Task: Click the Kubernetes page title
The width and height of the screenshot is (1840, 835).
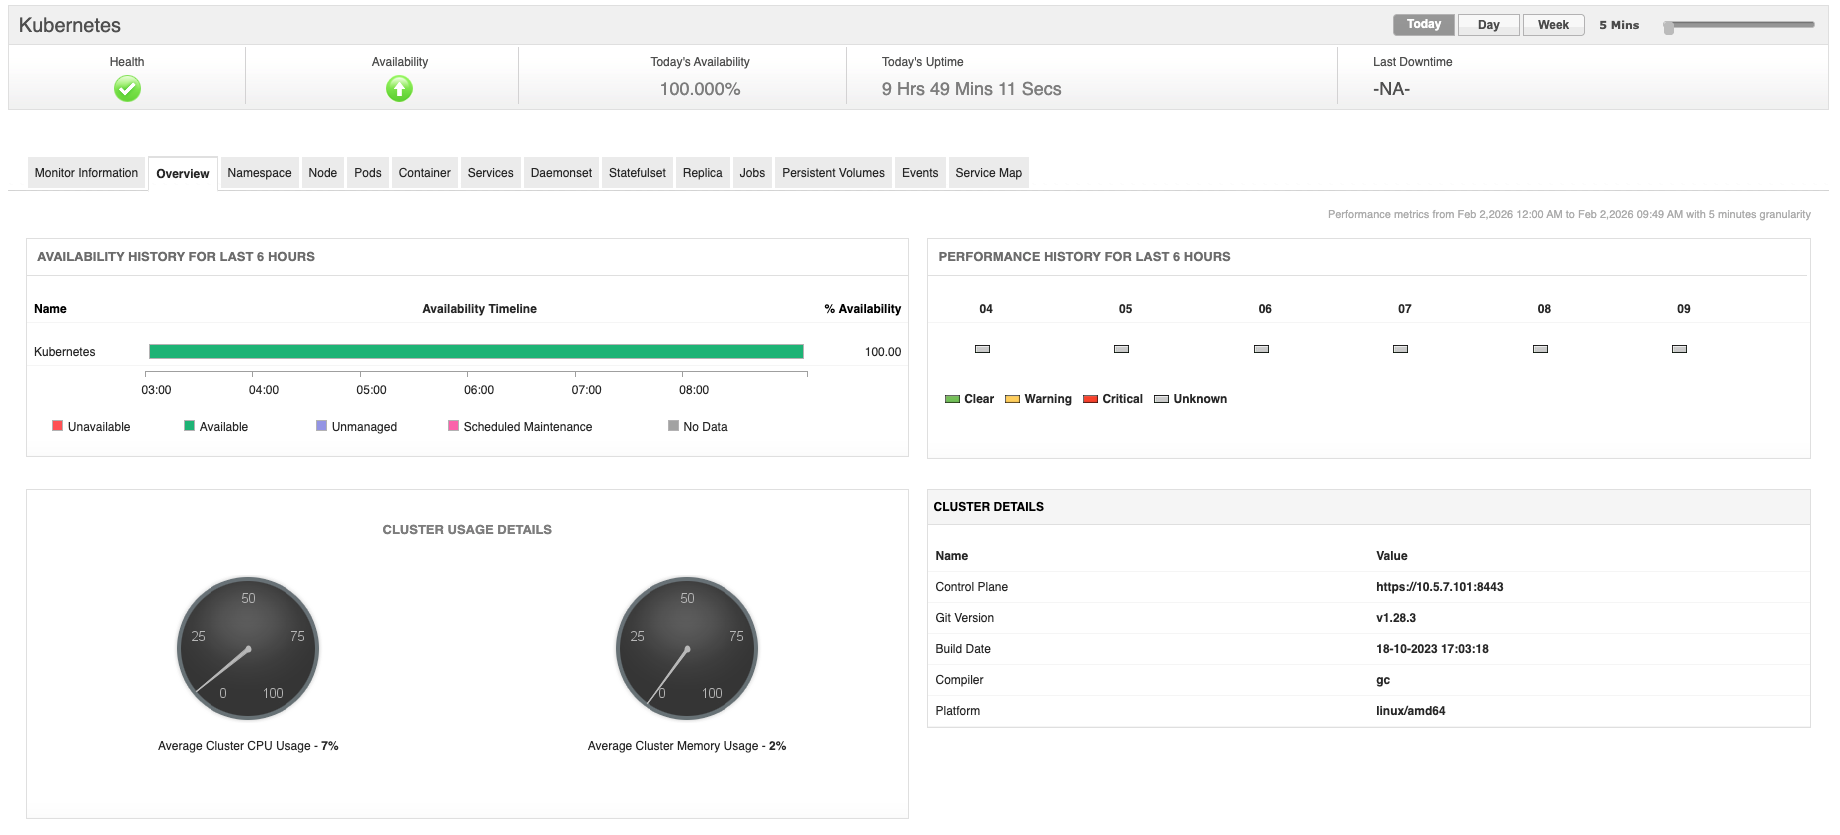Action: point(70,25)
